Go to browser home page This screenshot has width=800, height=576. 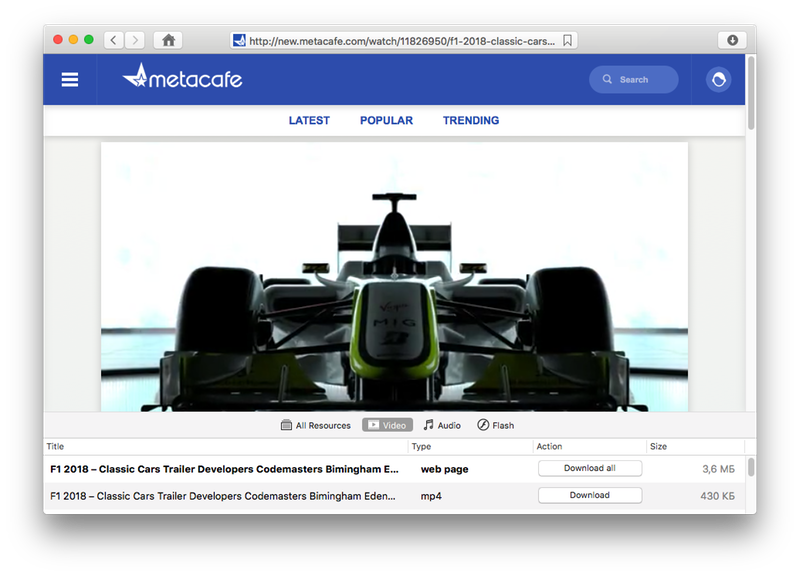168,40
